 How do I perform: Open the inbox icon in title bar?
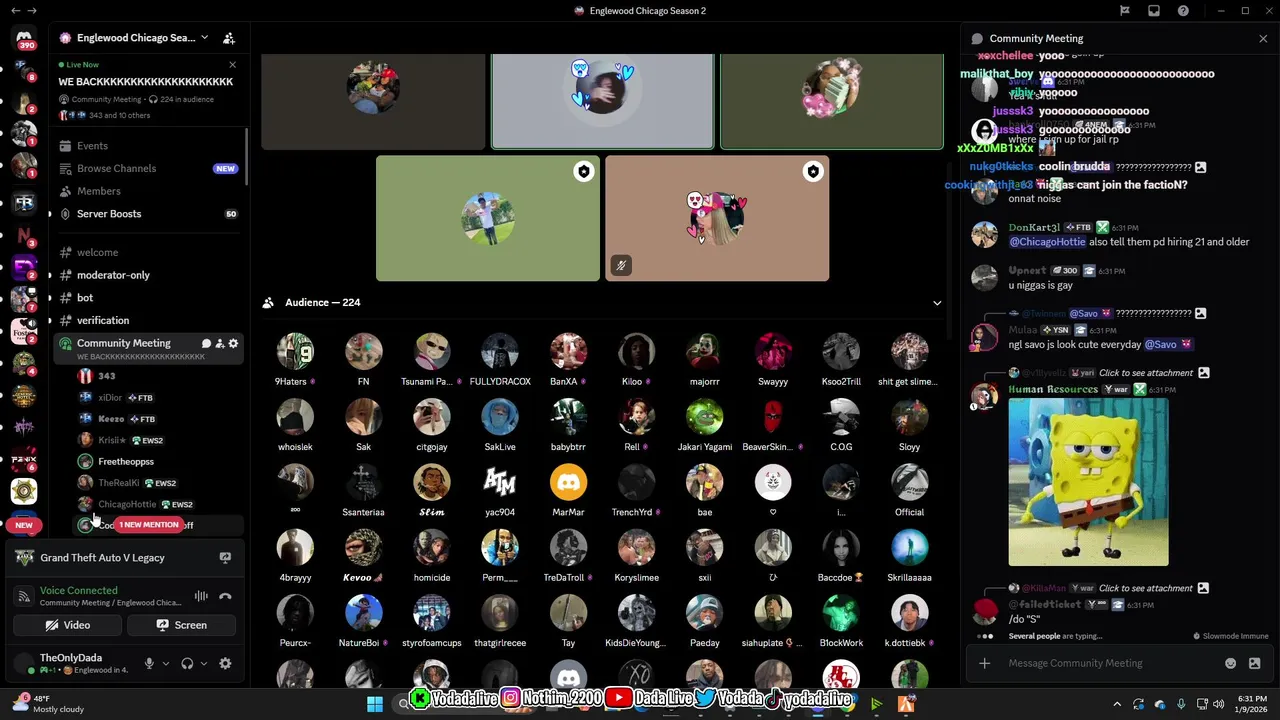pos(1154,11)
